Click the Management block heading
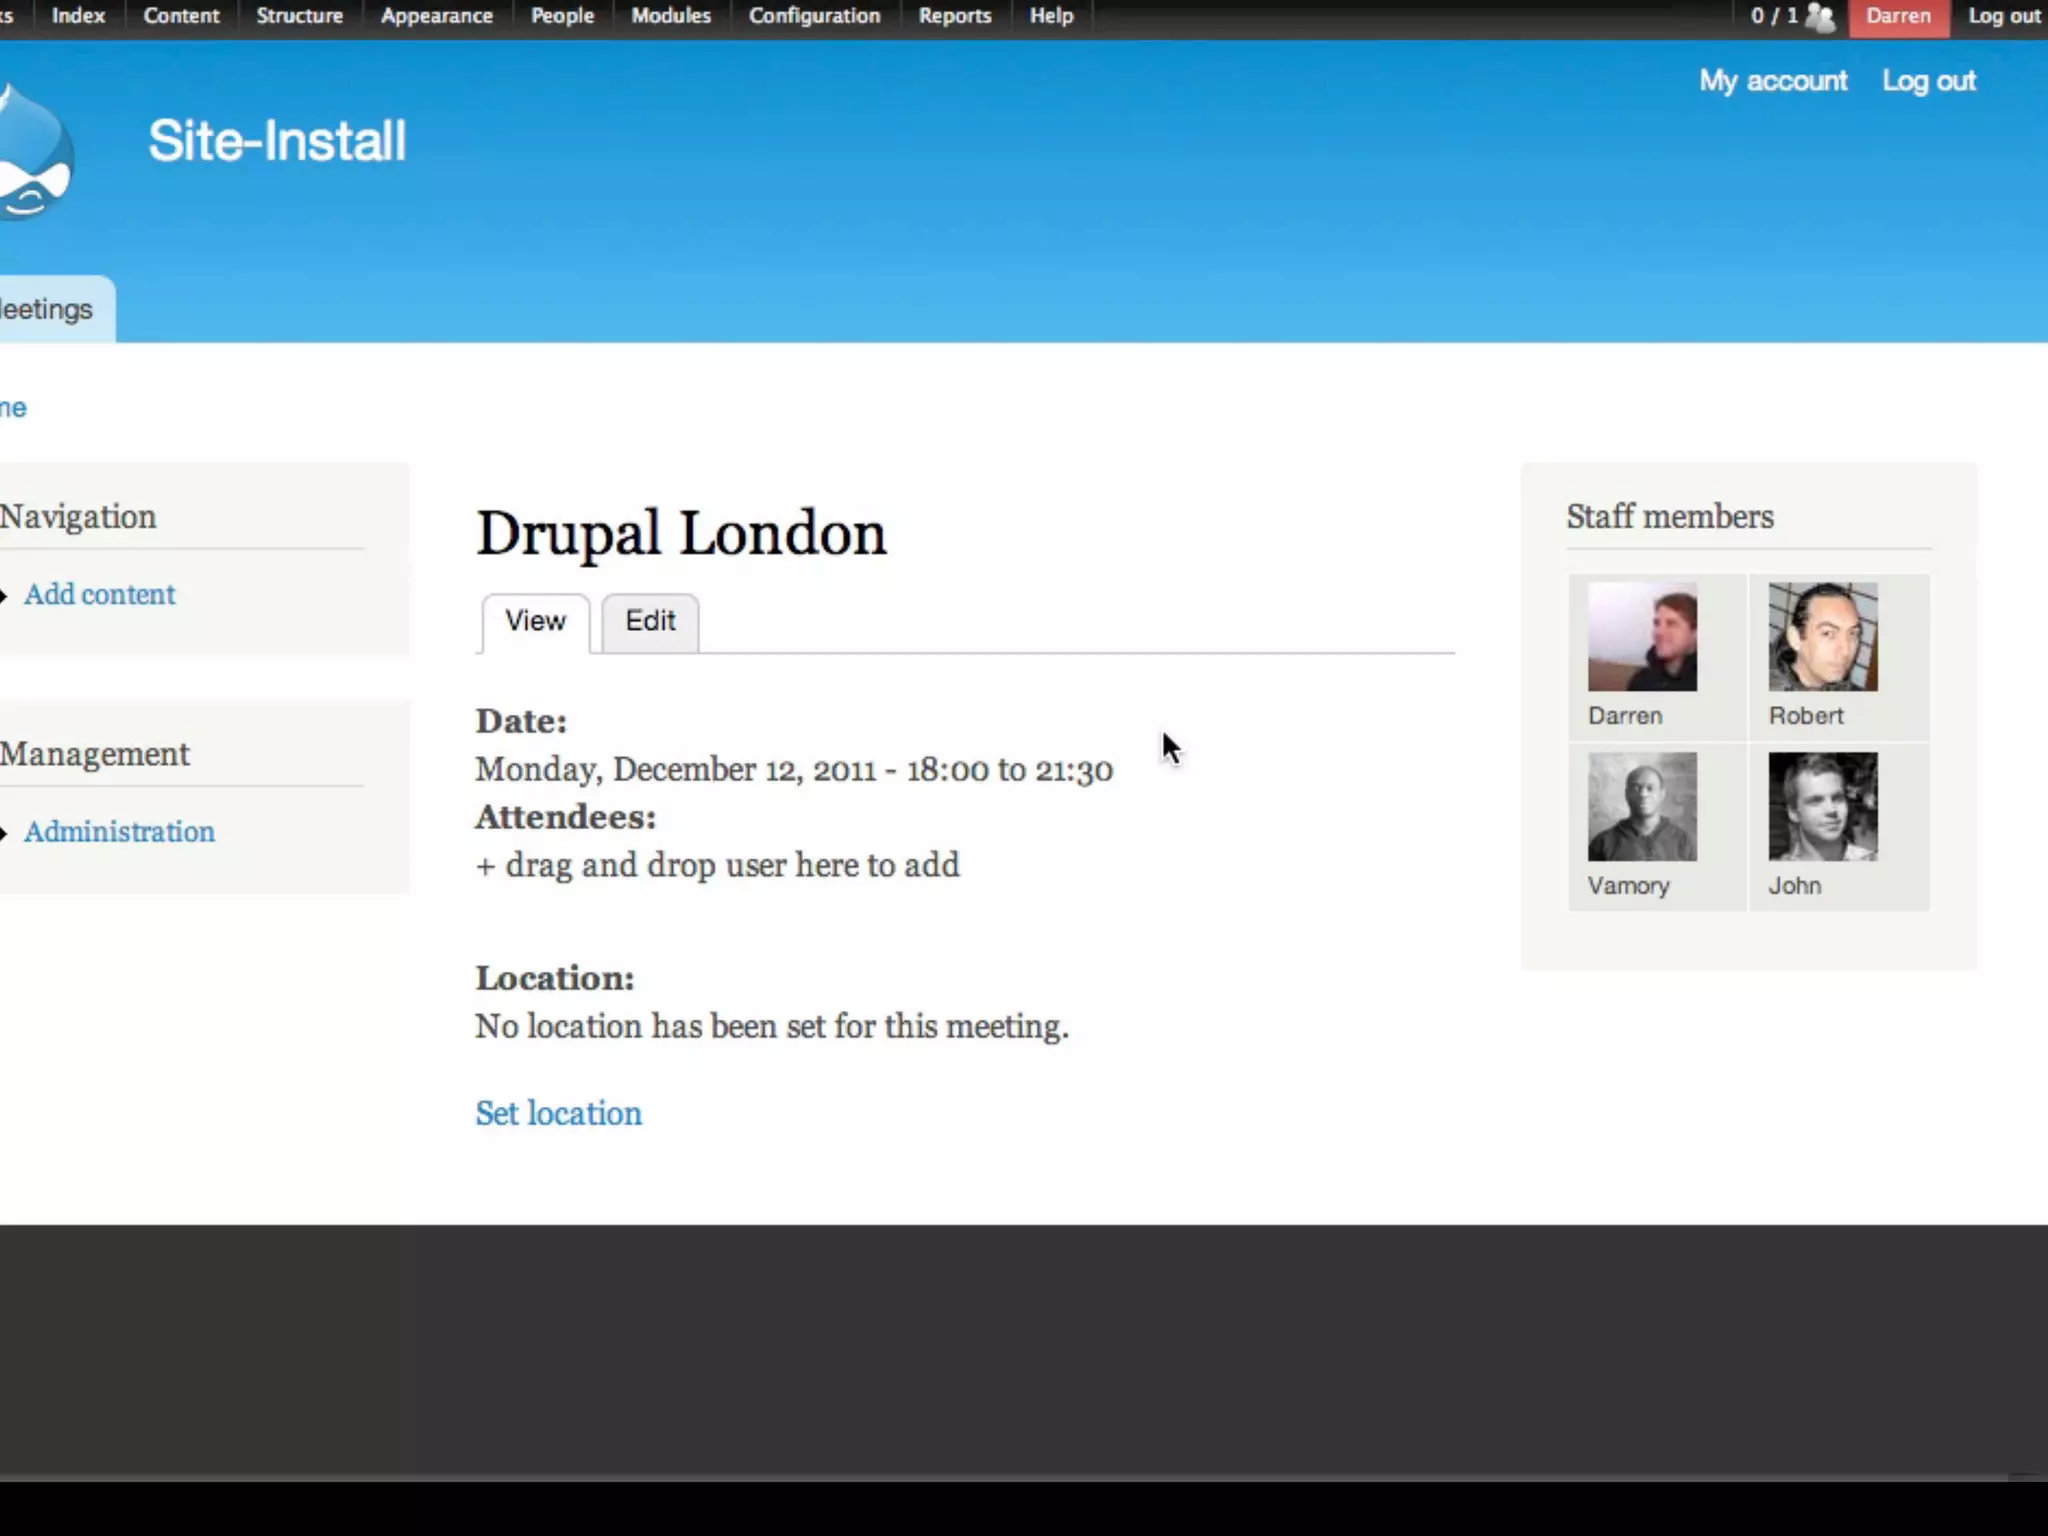This screenshot has width=2048, height=1536. coord(94,753)
